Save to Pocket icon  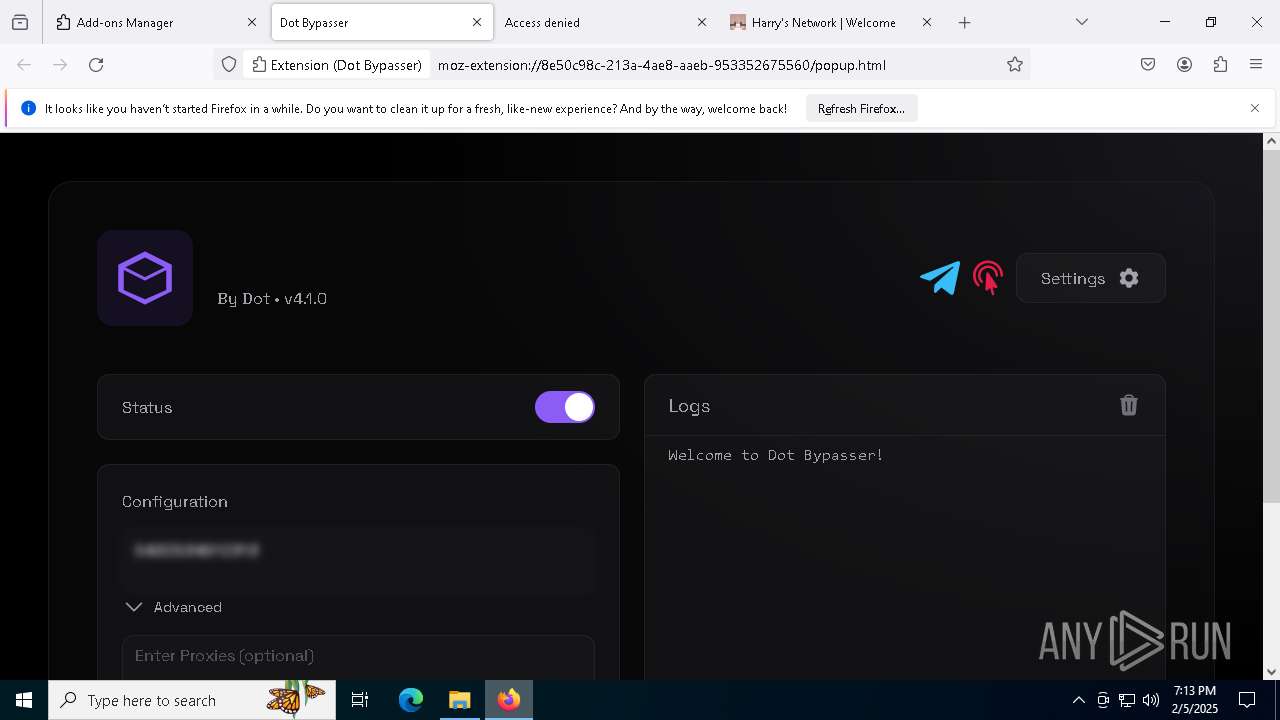click(1148, 65)
